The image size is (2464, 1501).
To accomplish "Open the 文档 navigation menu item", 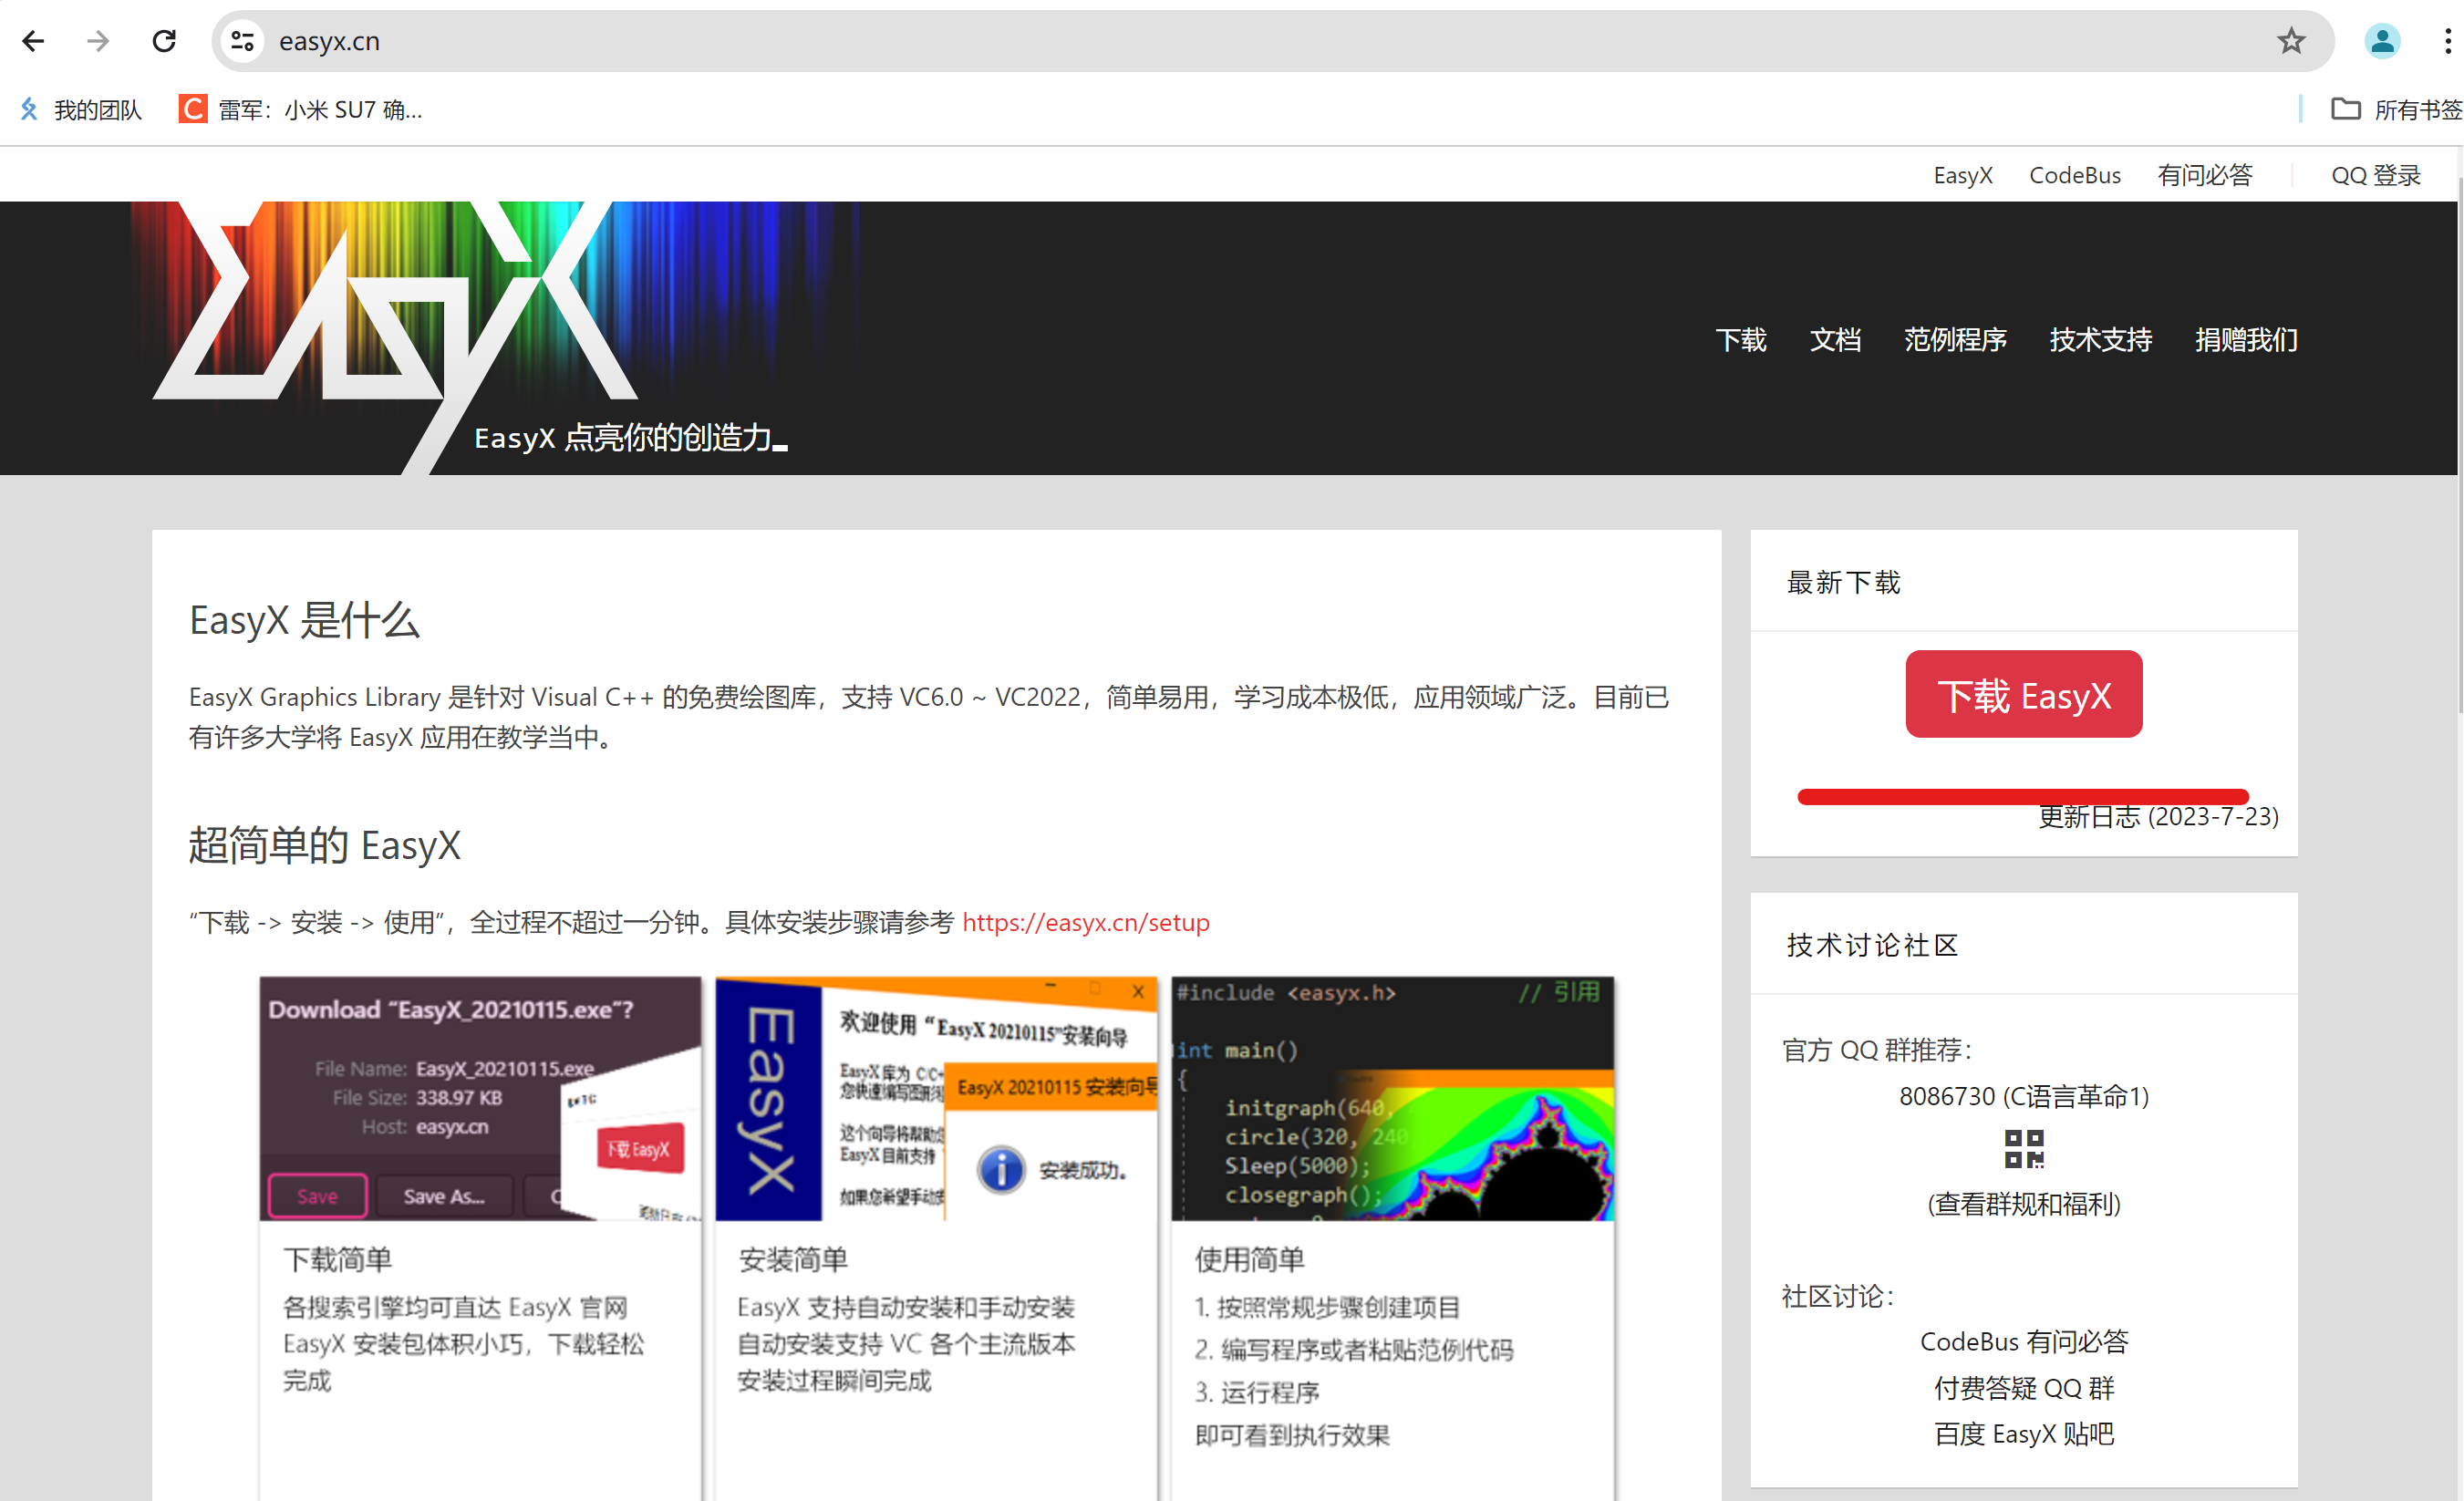I will [x=1836, y=340].
